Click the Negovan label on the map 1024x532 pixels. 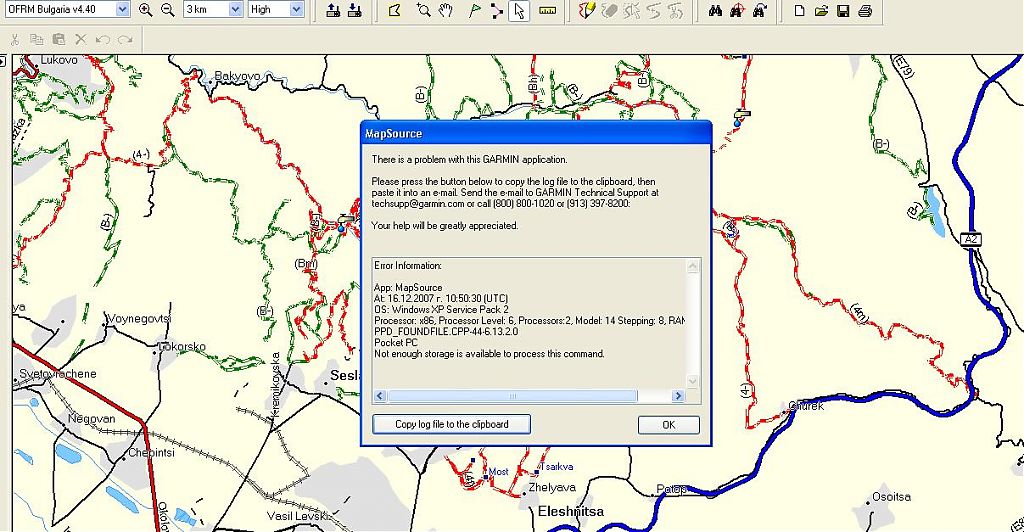tap(91, 418)
